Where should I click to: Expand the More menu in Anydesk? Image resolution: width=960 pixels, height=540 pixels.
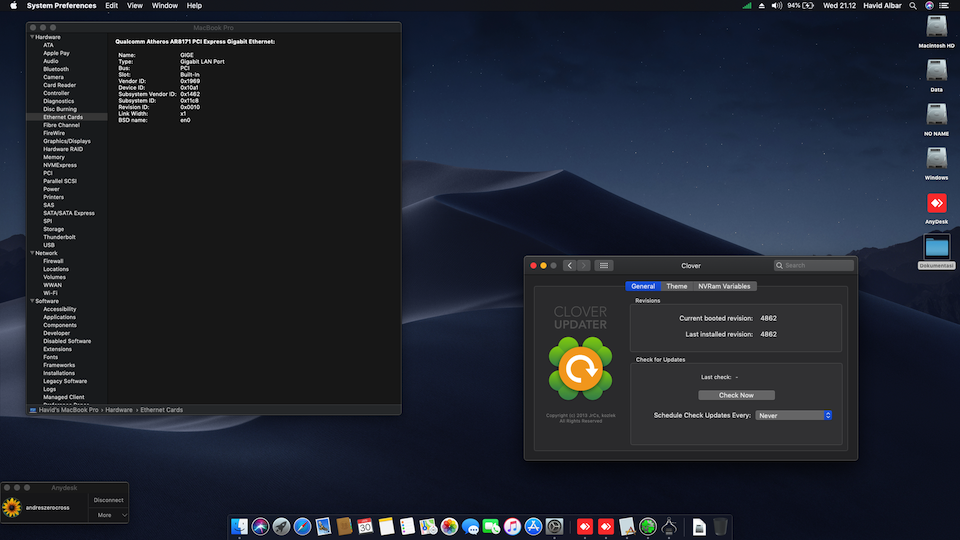(110, 515)
